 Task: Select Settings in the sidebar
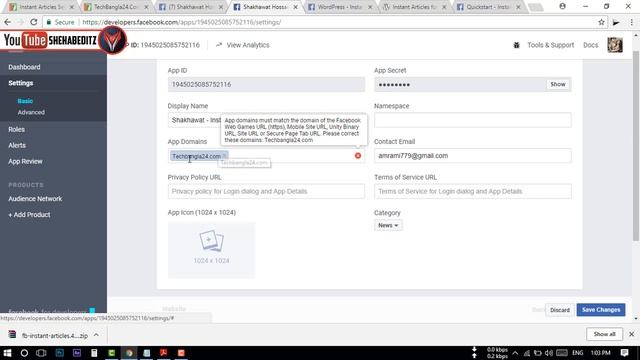click(20, 83)
